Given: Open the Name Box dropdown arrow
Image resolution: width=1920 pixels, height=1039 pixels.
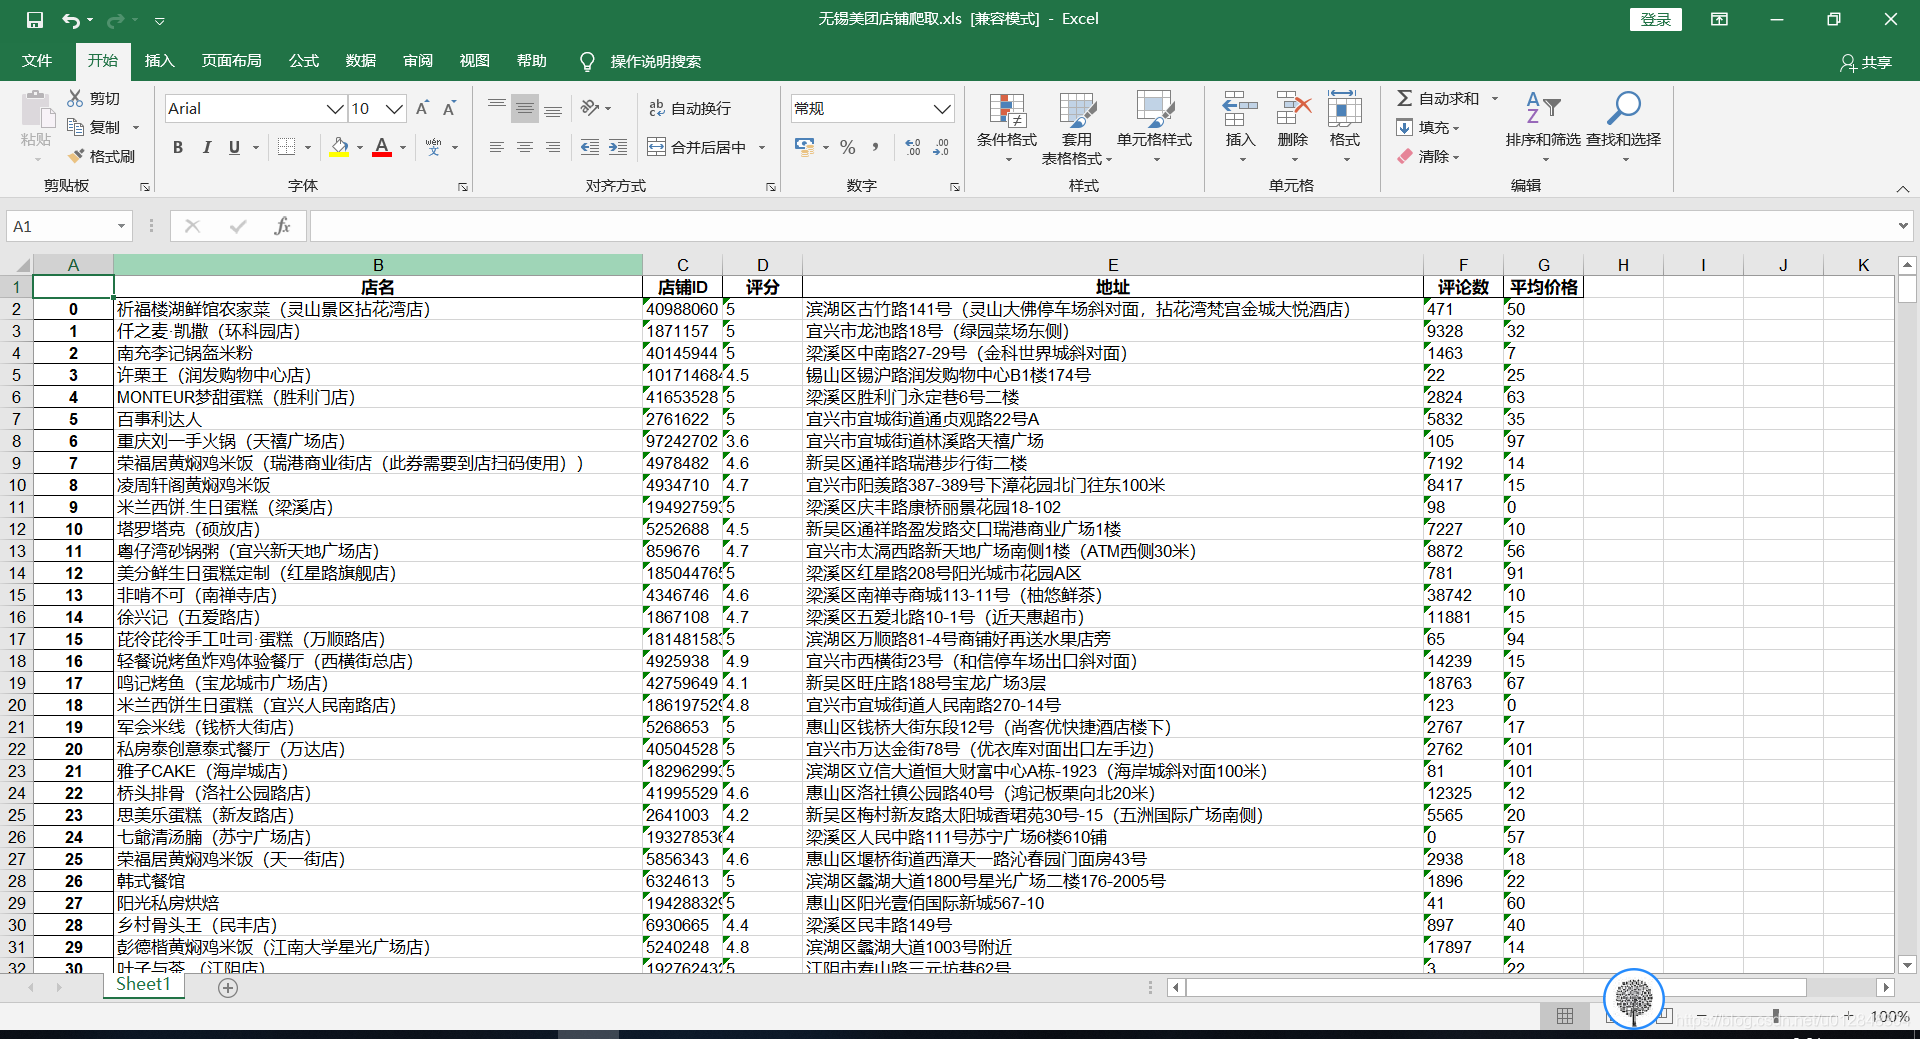Looking at the screenshot, I should coord(121,226).
